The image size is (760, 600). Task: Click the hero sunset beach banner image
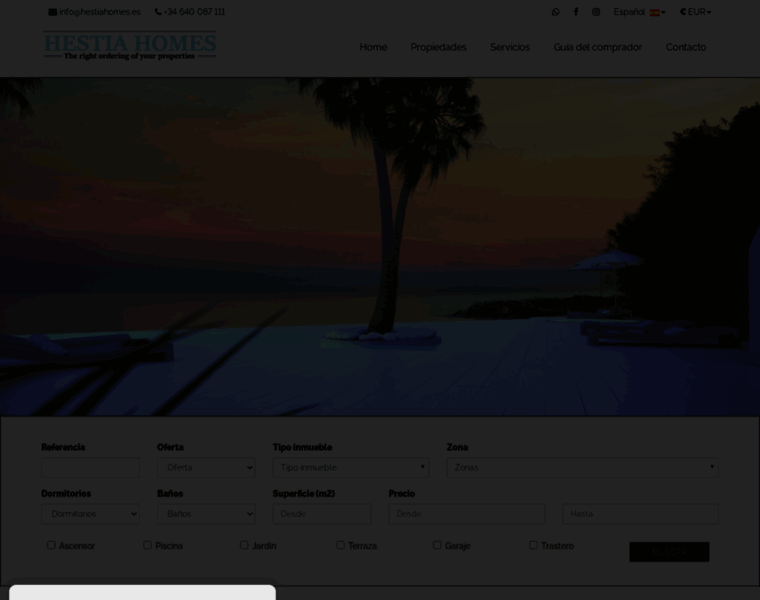pyautogui.click(x=380, y=247)
